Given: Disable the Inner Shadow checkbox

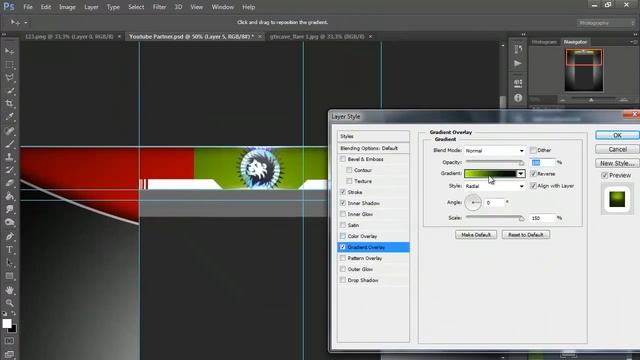Looking at the screenshot, I should [343, 203].
